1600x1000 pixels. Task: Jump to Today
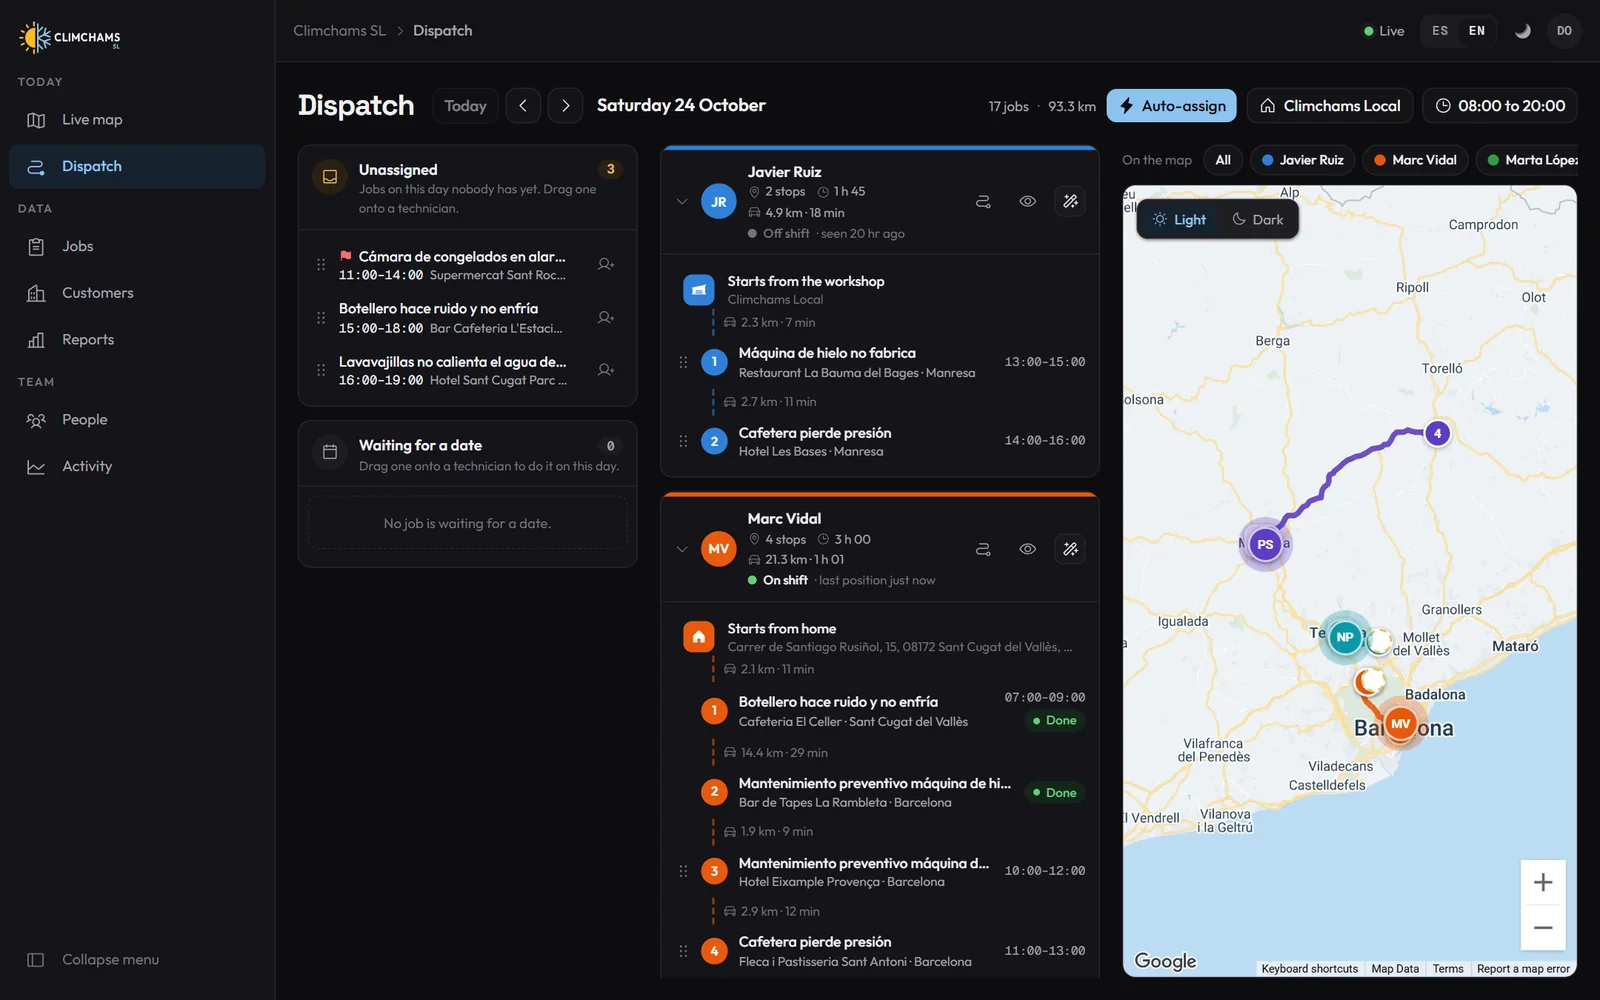(x=465, y=106)
